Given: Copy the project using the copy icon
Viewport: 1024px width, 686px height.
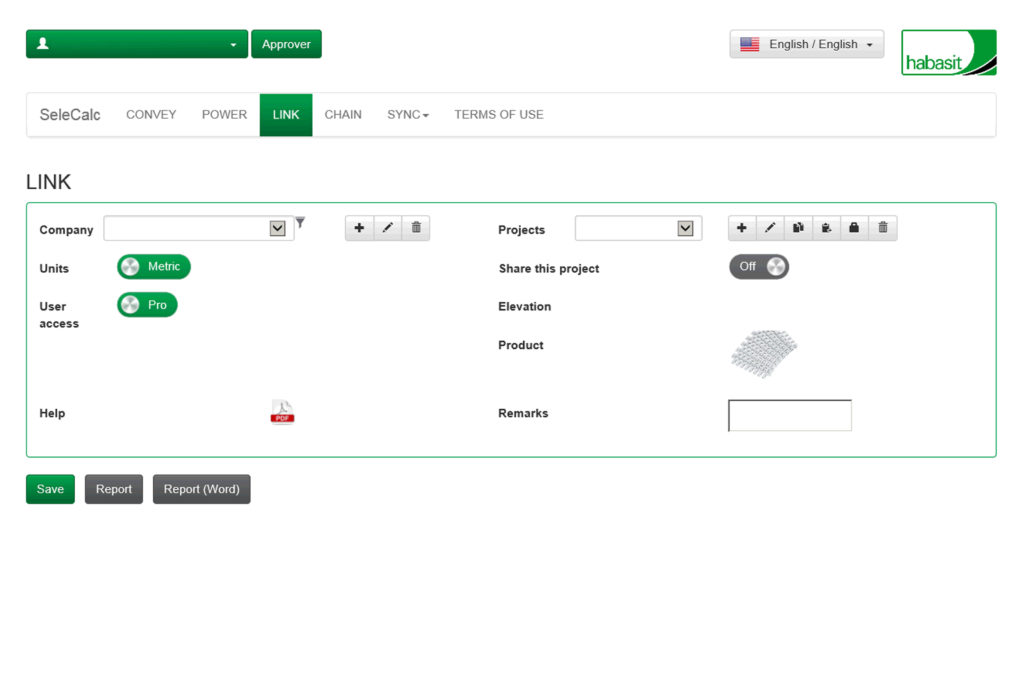Looking at the screenshot, I should tap(798, 228).
